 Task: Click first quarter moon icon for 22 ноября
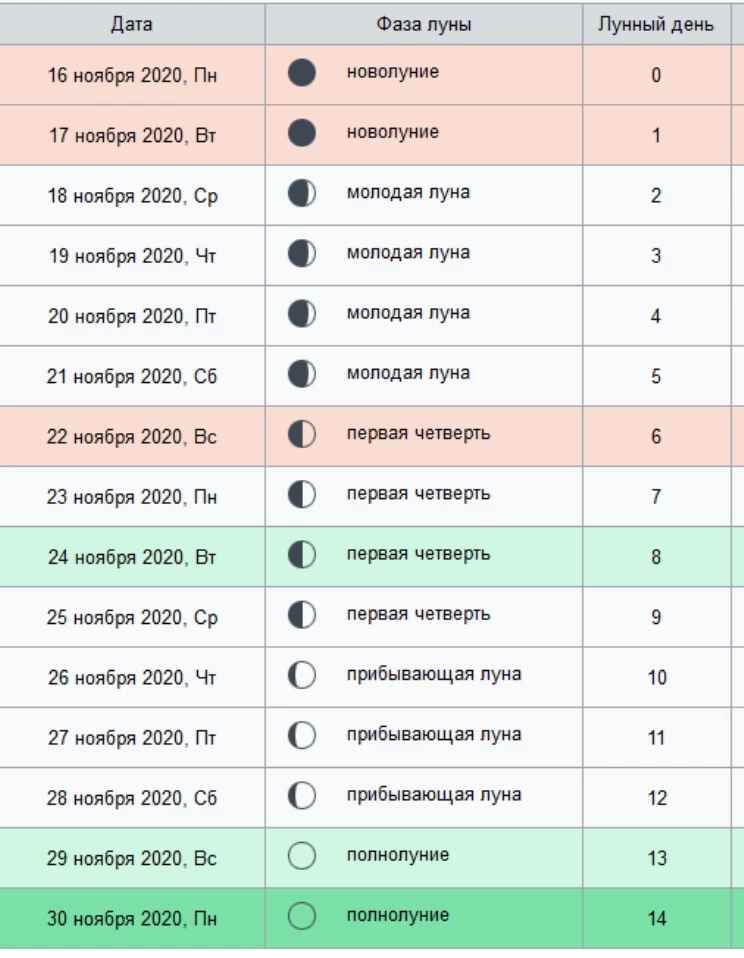tap(302, 434)
